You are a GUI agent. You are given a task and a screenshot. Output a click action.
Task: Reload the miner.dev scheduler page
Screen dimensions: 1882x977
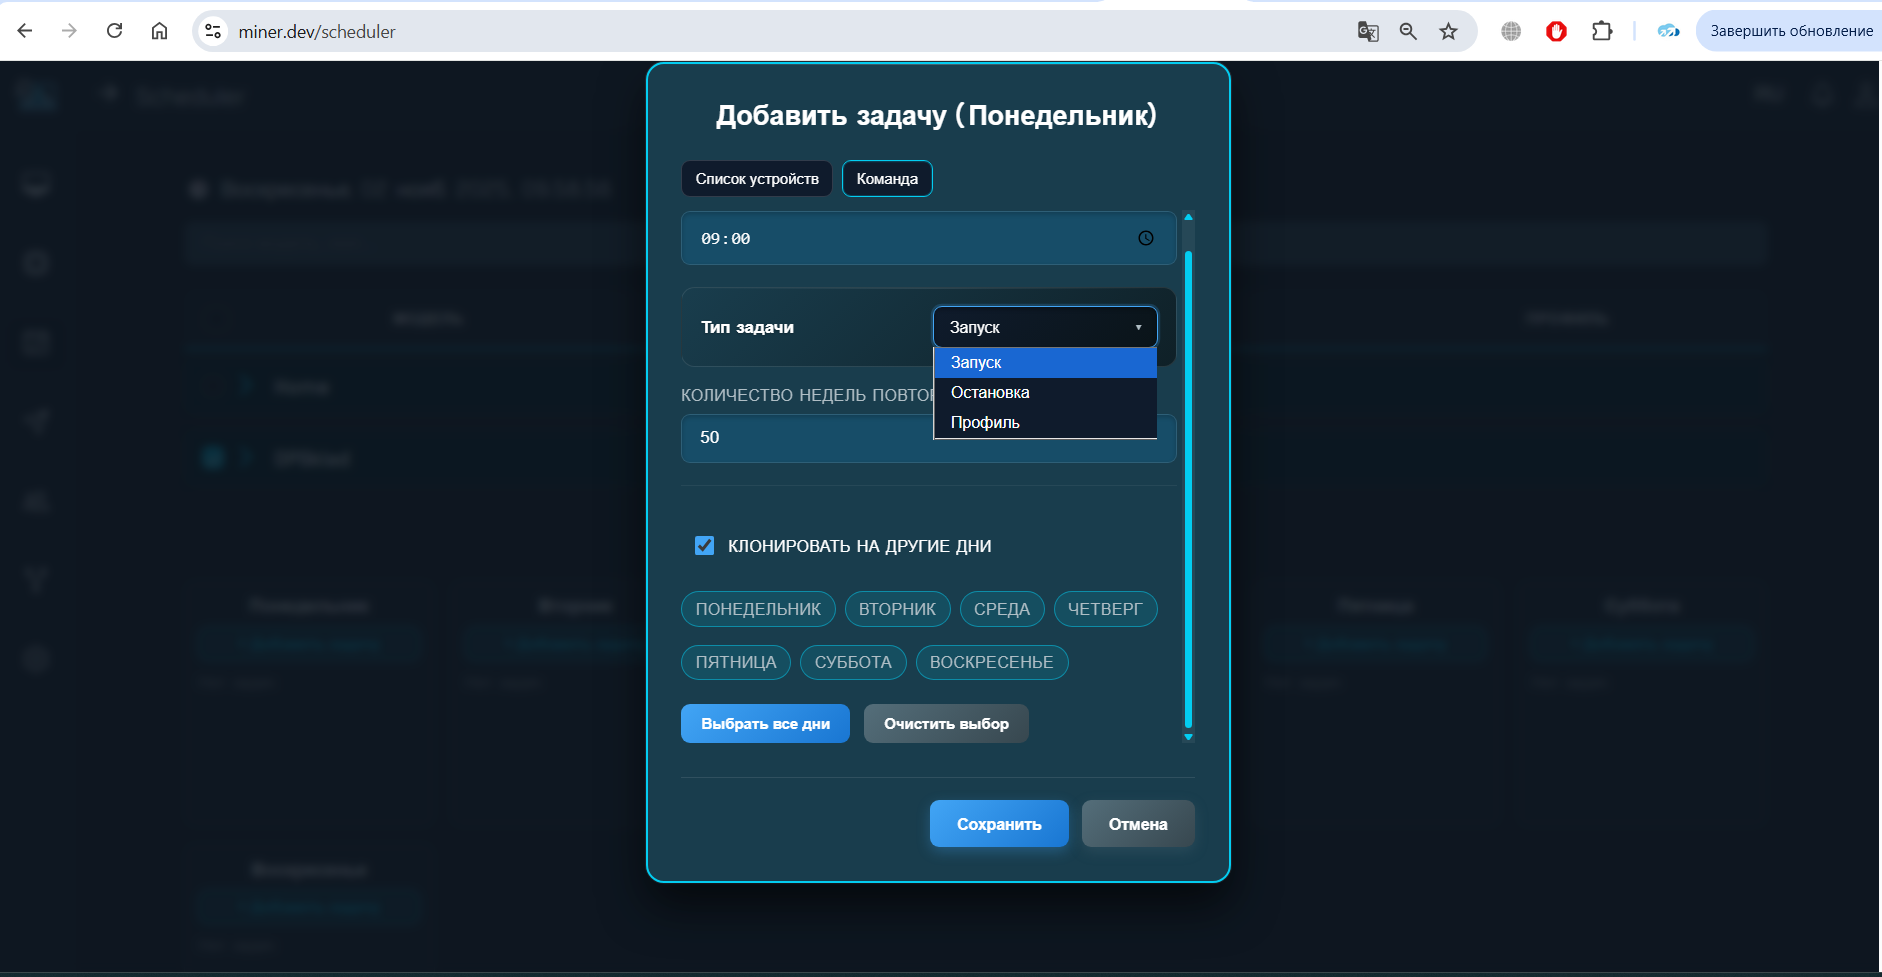[114, 31]
